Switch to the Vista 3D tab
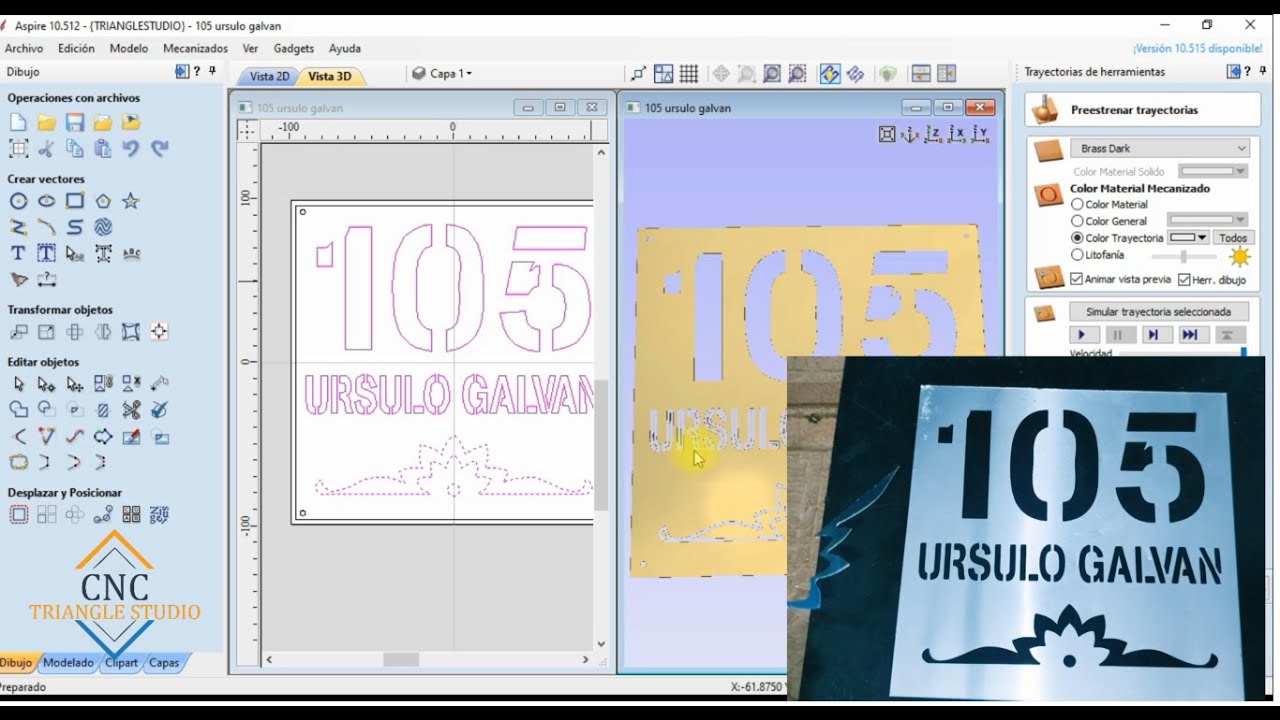The image size is (1280, 720). point(329,76)
